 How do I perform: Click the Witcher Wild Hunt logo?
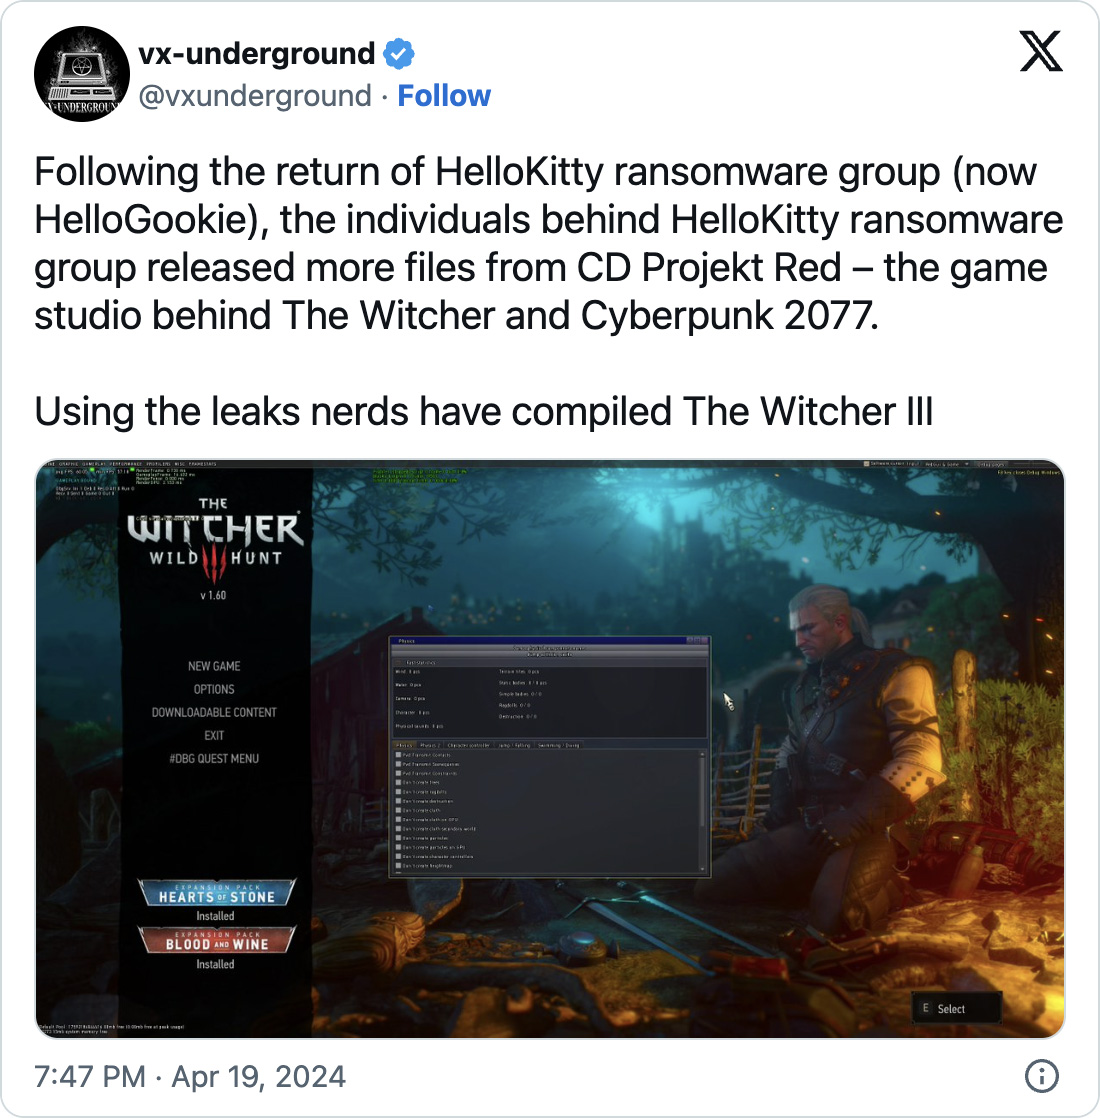[215, 540]
